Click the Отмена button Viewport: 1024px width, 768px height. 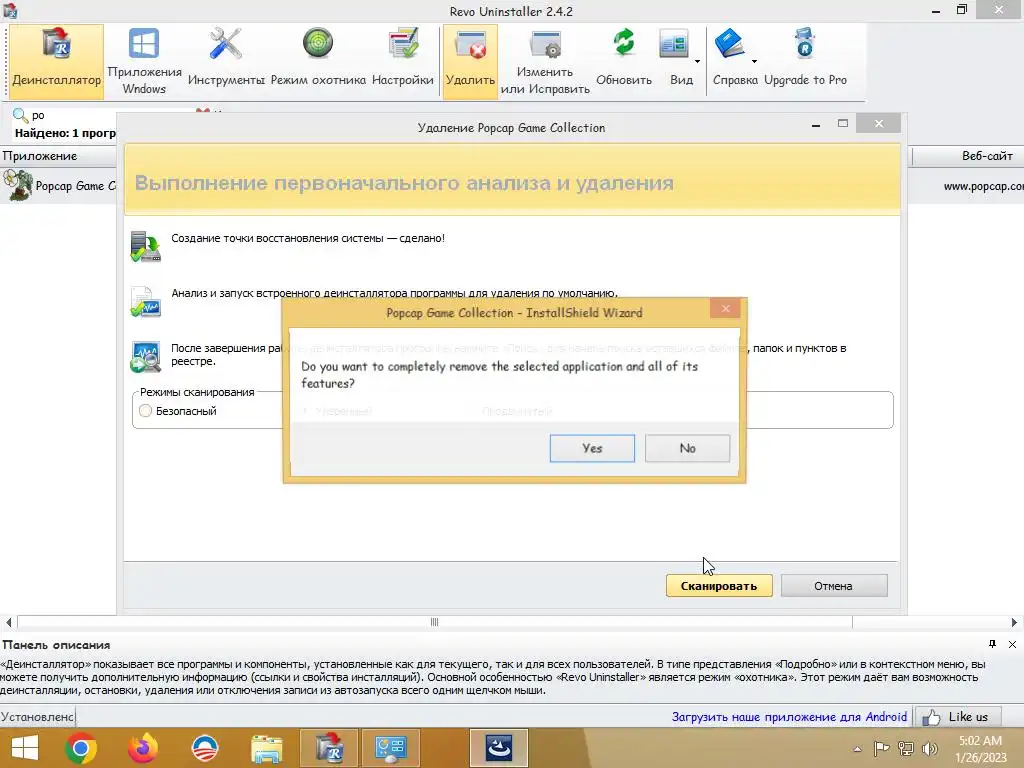834,586
